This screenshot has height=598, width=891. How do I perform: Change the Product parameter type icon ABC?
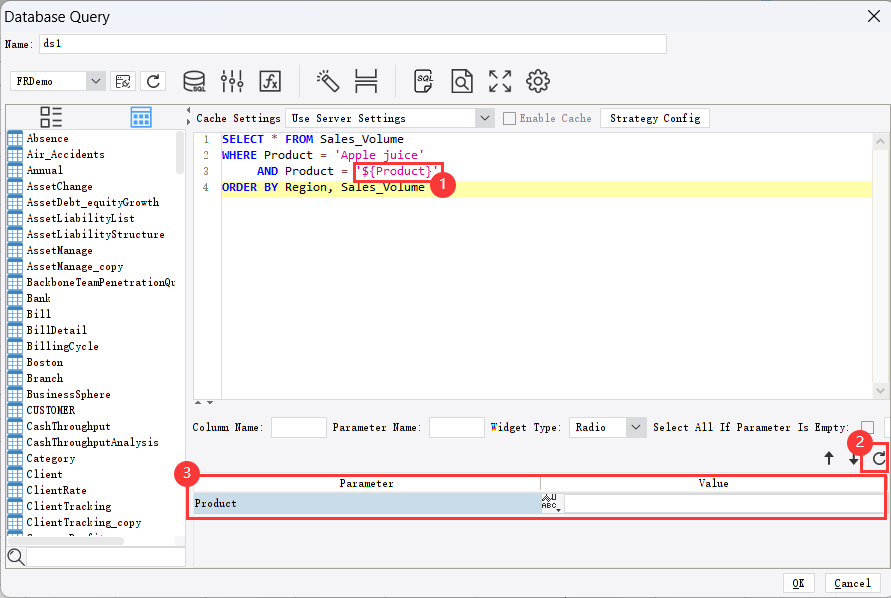(x=551, y=503)
